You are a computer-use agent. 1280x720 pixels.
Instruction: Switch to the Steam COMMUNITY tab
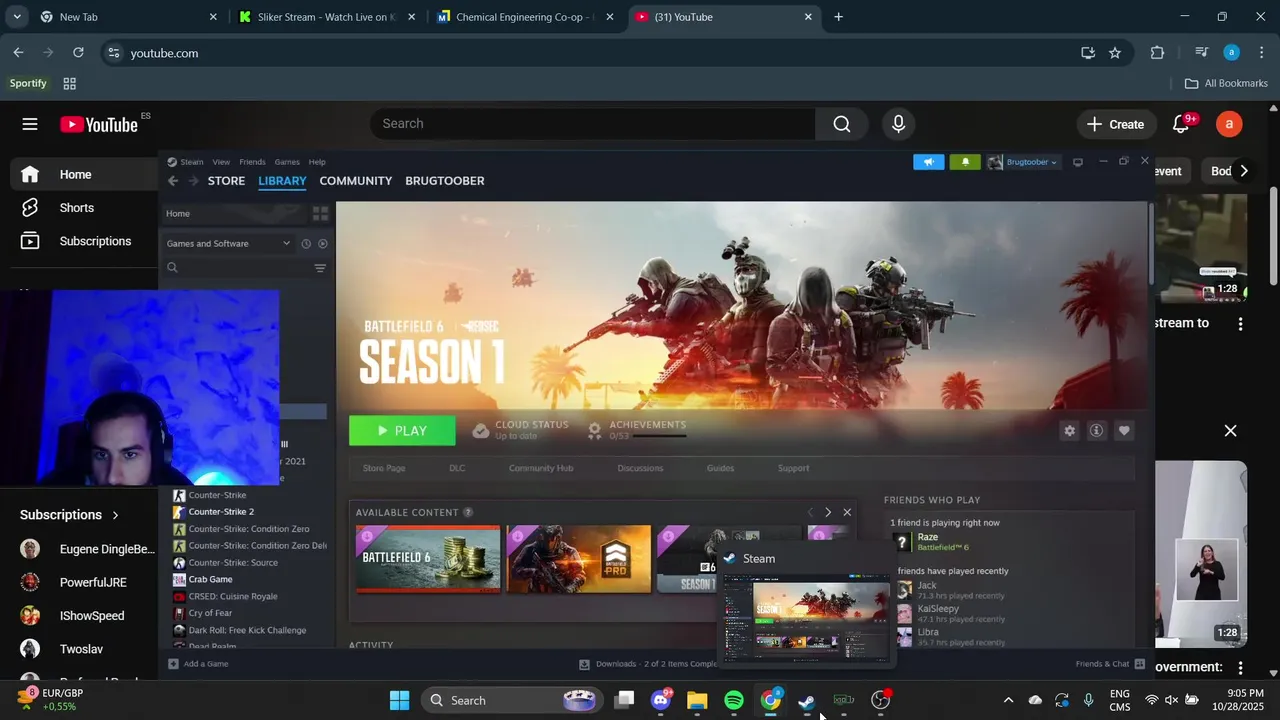(x=355, y=181)
